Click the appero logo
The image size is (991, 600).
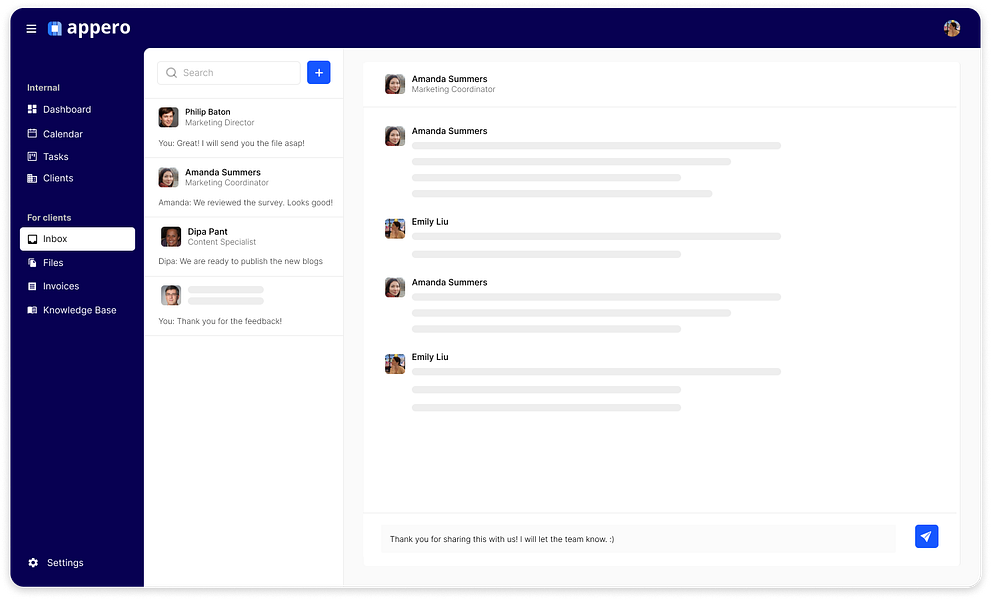pos(88,28)
